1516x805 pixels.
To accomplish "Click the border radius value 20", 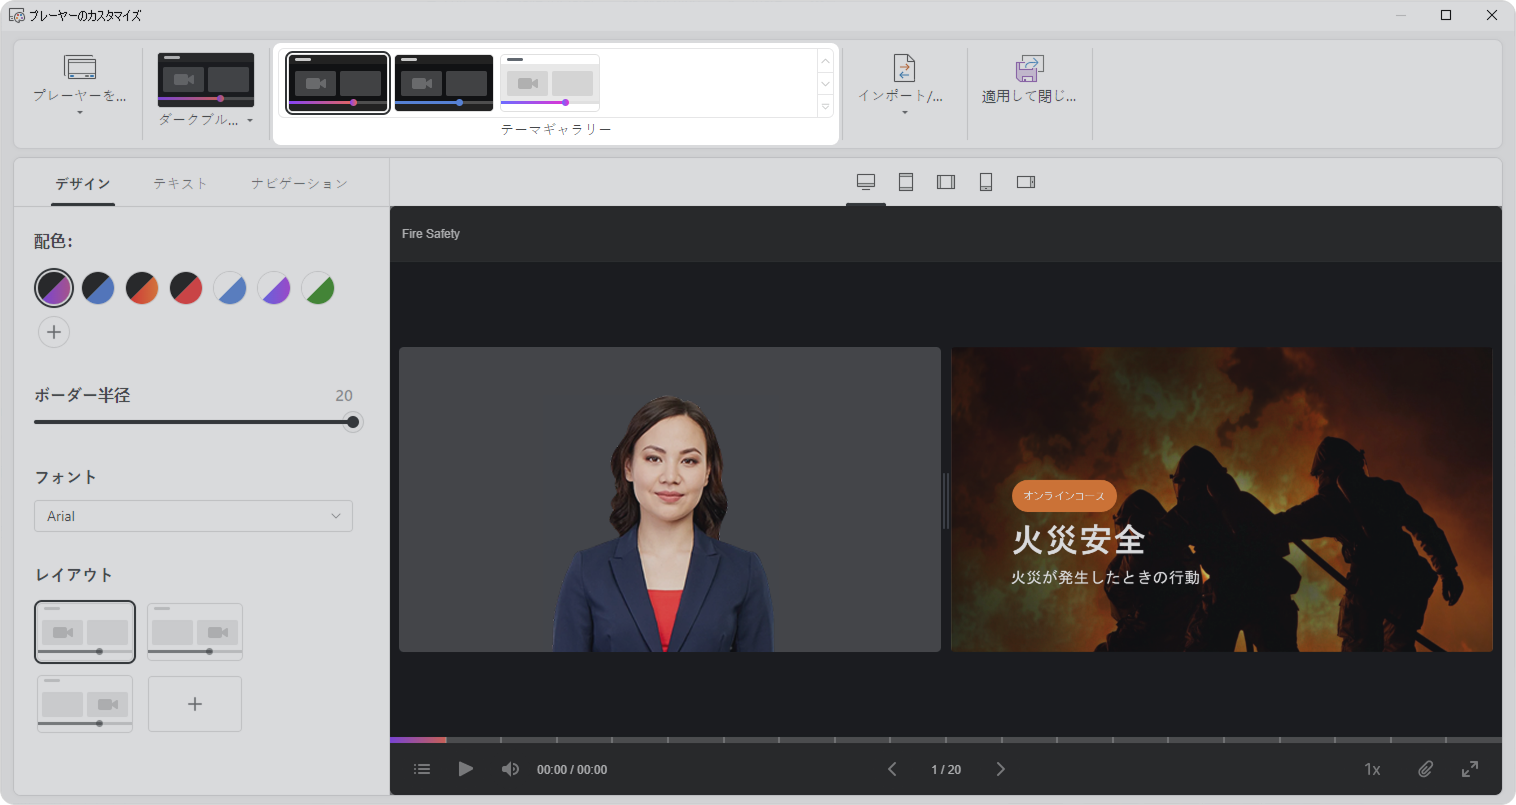I will [344, 395].
